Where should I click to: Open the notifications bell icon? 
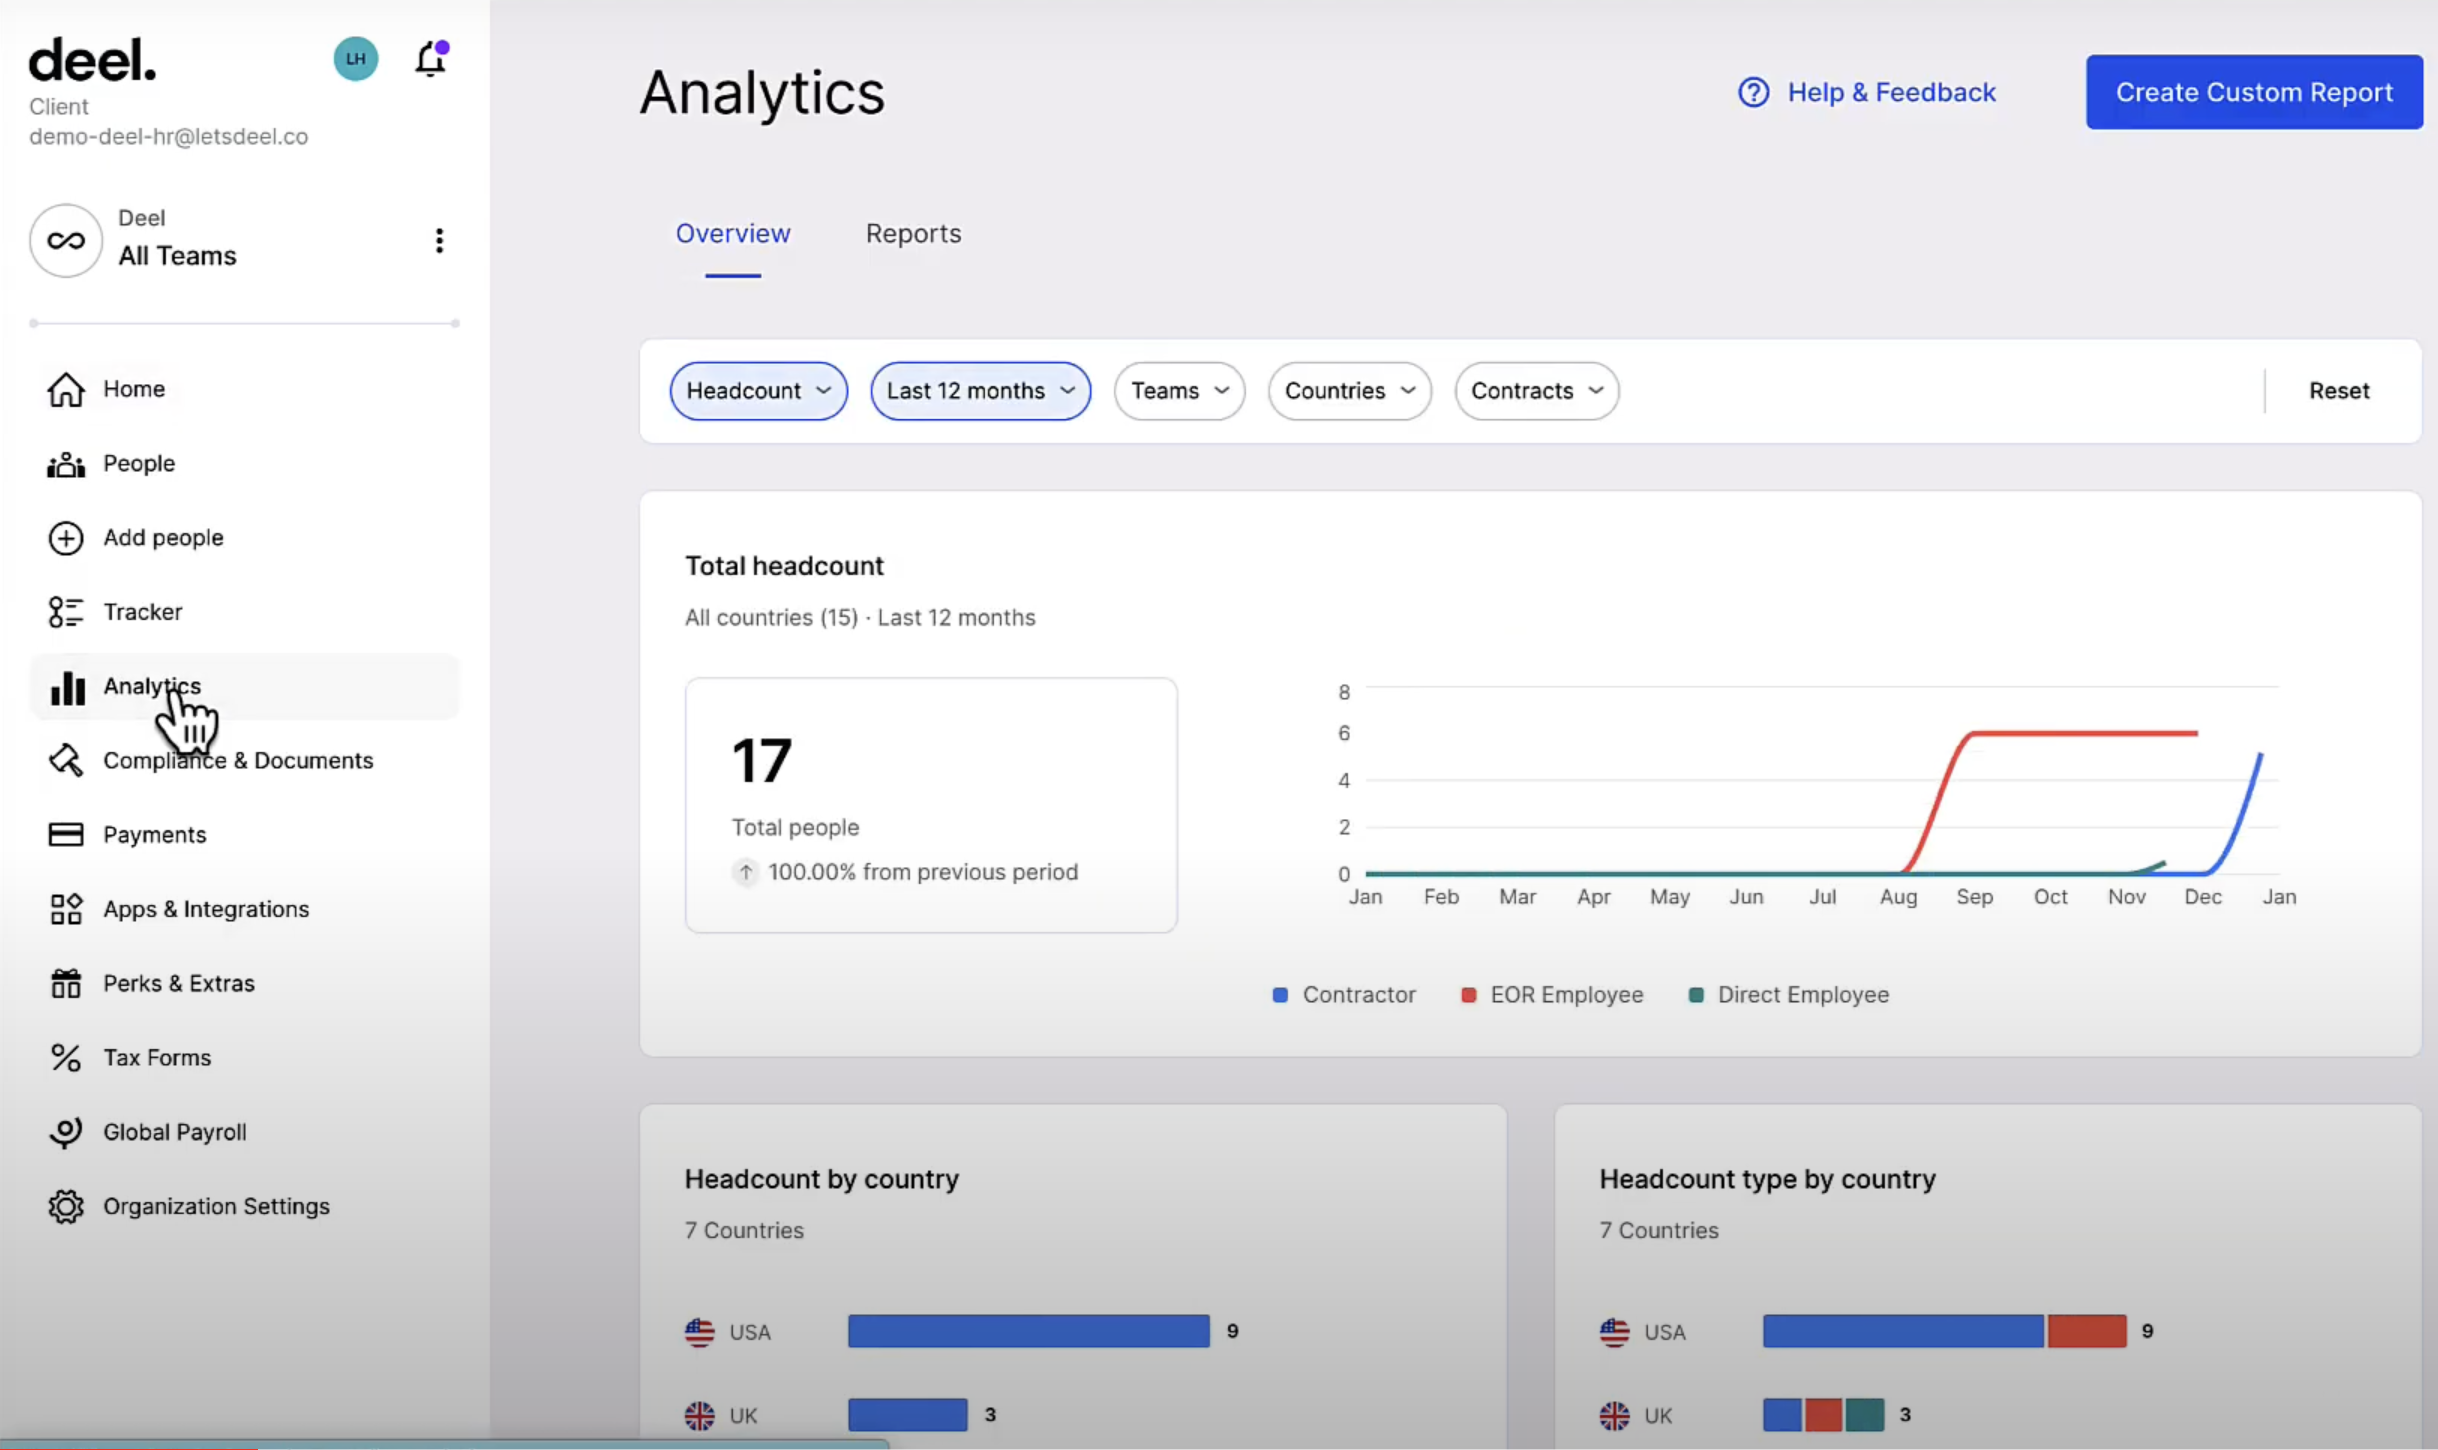[x=431, y=59]
